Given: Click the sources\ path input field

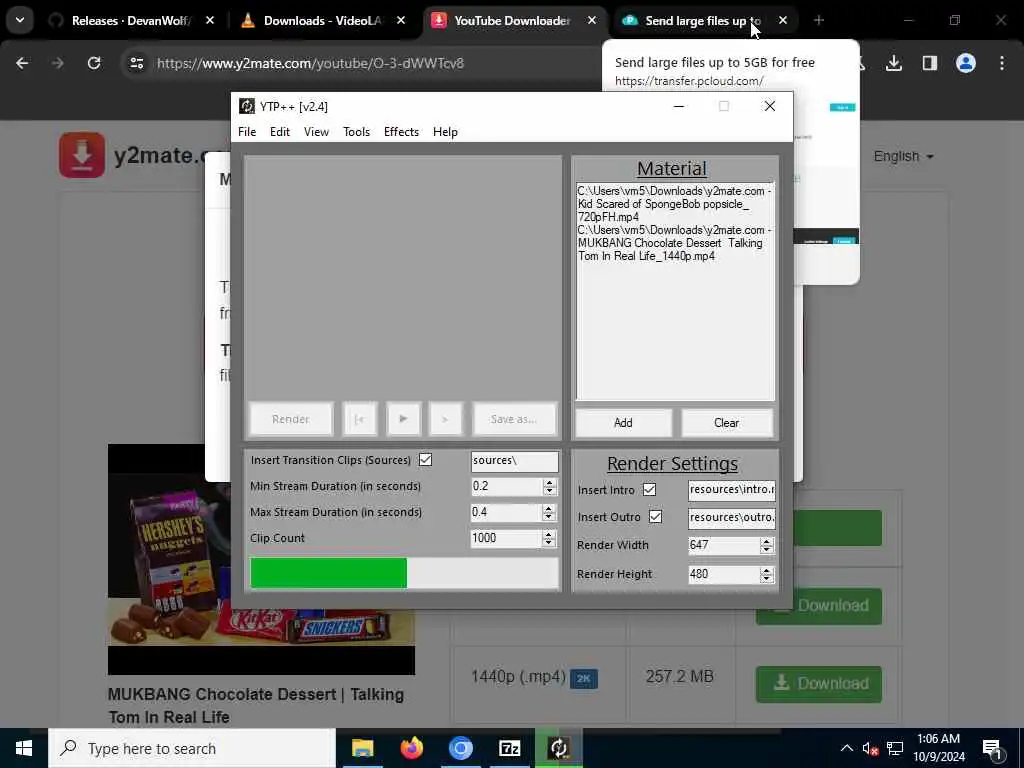Looking at the screenshot, I should (515, 461).
